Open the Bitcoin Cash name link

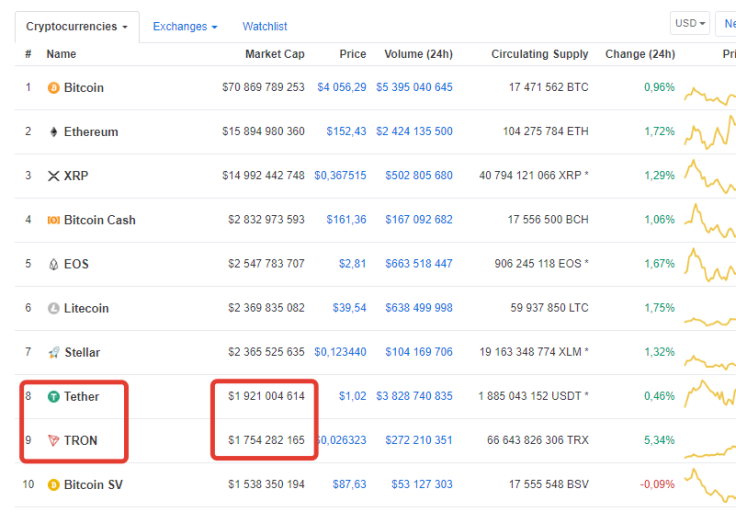(x=100, y=220)
